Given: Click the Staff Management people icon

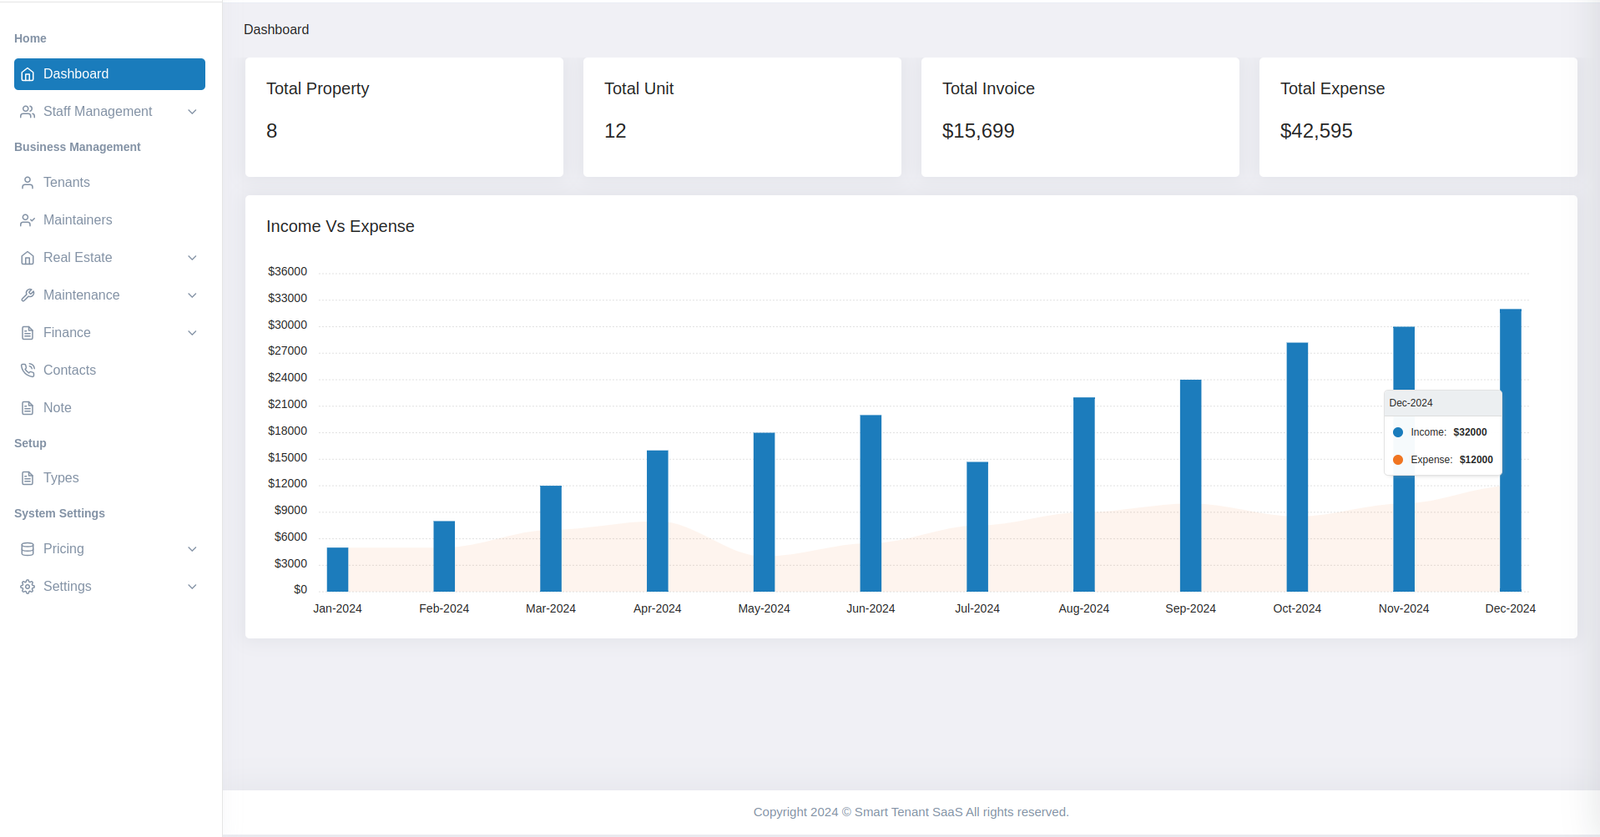Looking at the screenshot, I should tap(28, 112).
